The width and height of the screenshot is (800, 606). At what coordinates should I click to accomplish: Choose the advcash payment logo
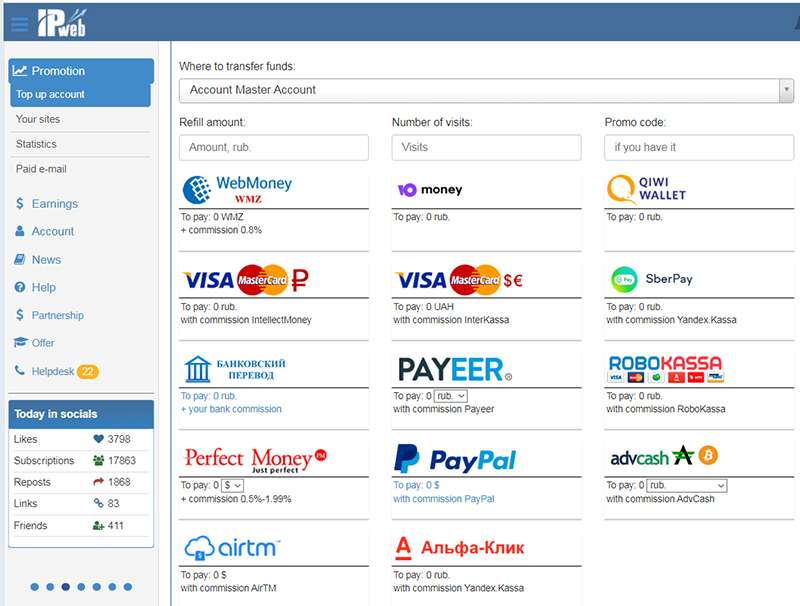pyautogui.click(x=664, y=457)
